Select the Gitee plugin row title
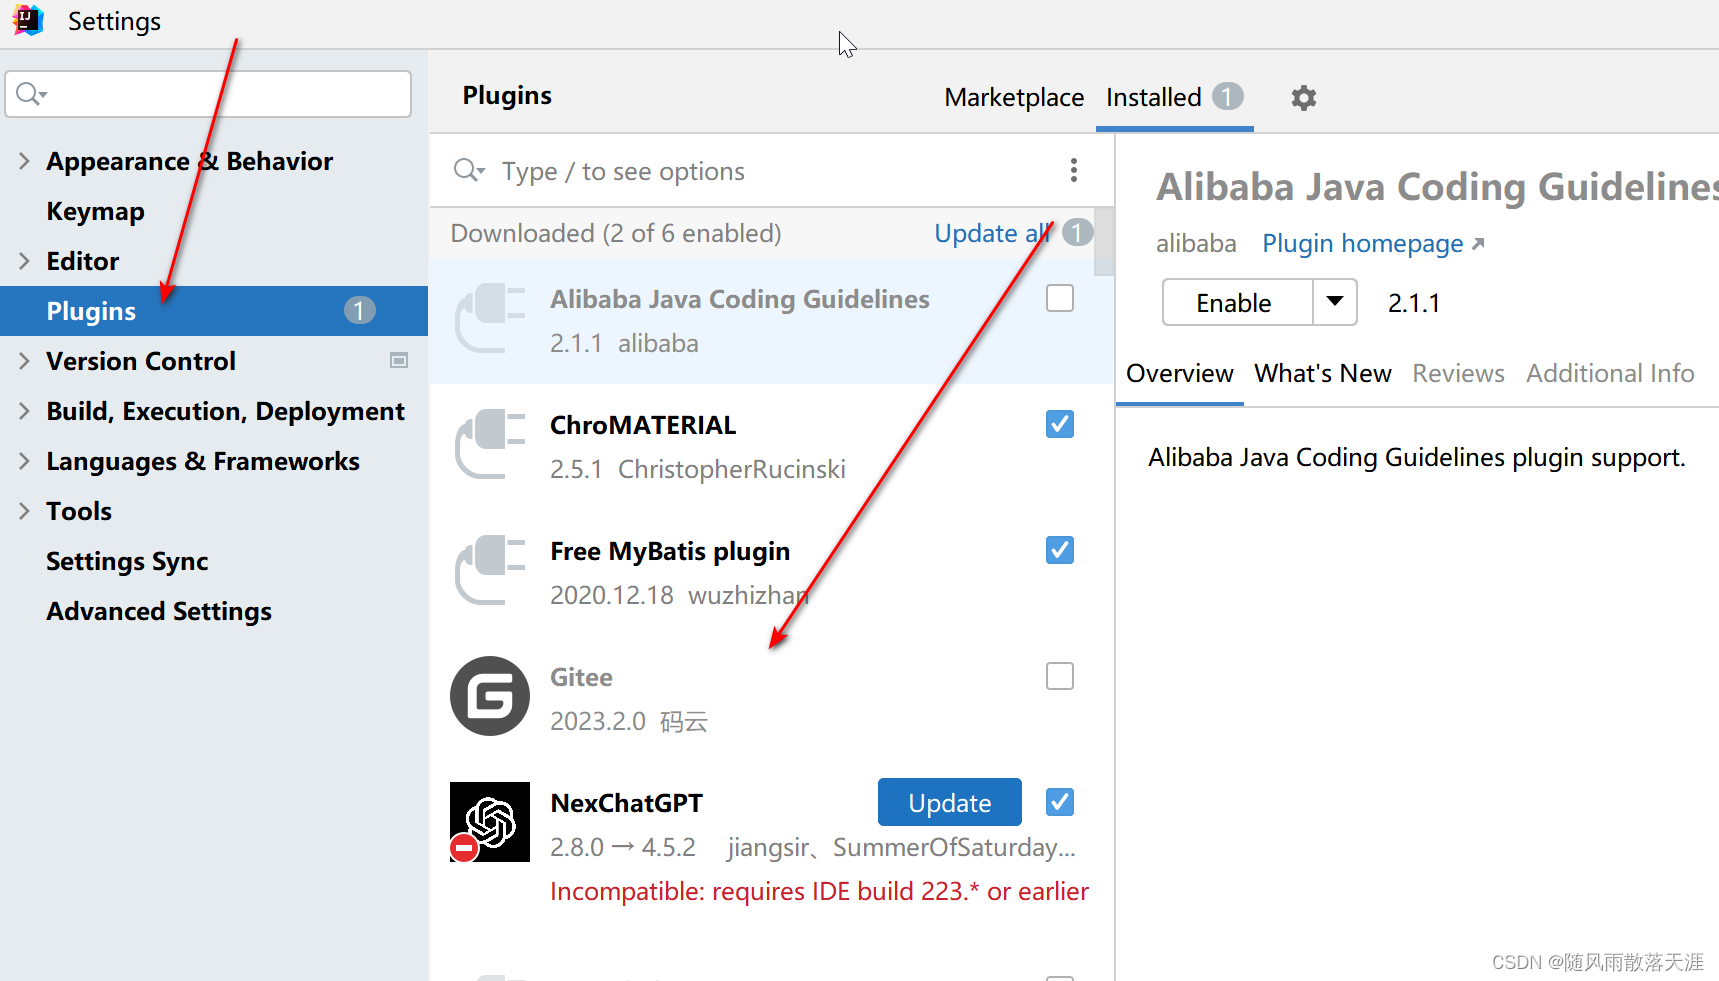 tap(581, 677)
